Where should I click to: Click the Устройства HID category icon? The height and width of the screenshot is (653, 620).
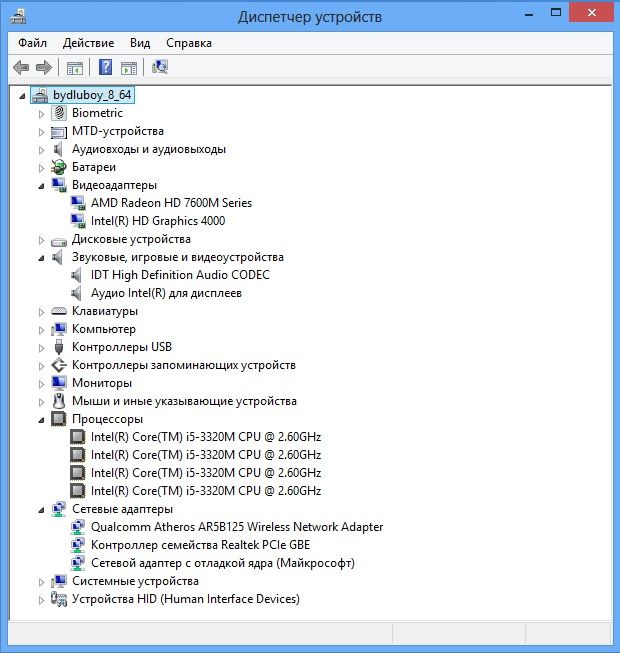tap(59, 599)
